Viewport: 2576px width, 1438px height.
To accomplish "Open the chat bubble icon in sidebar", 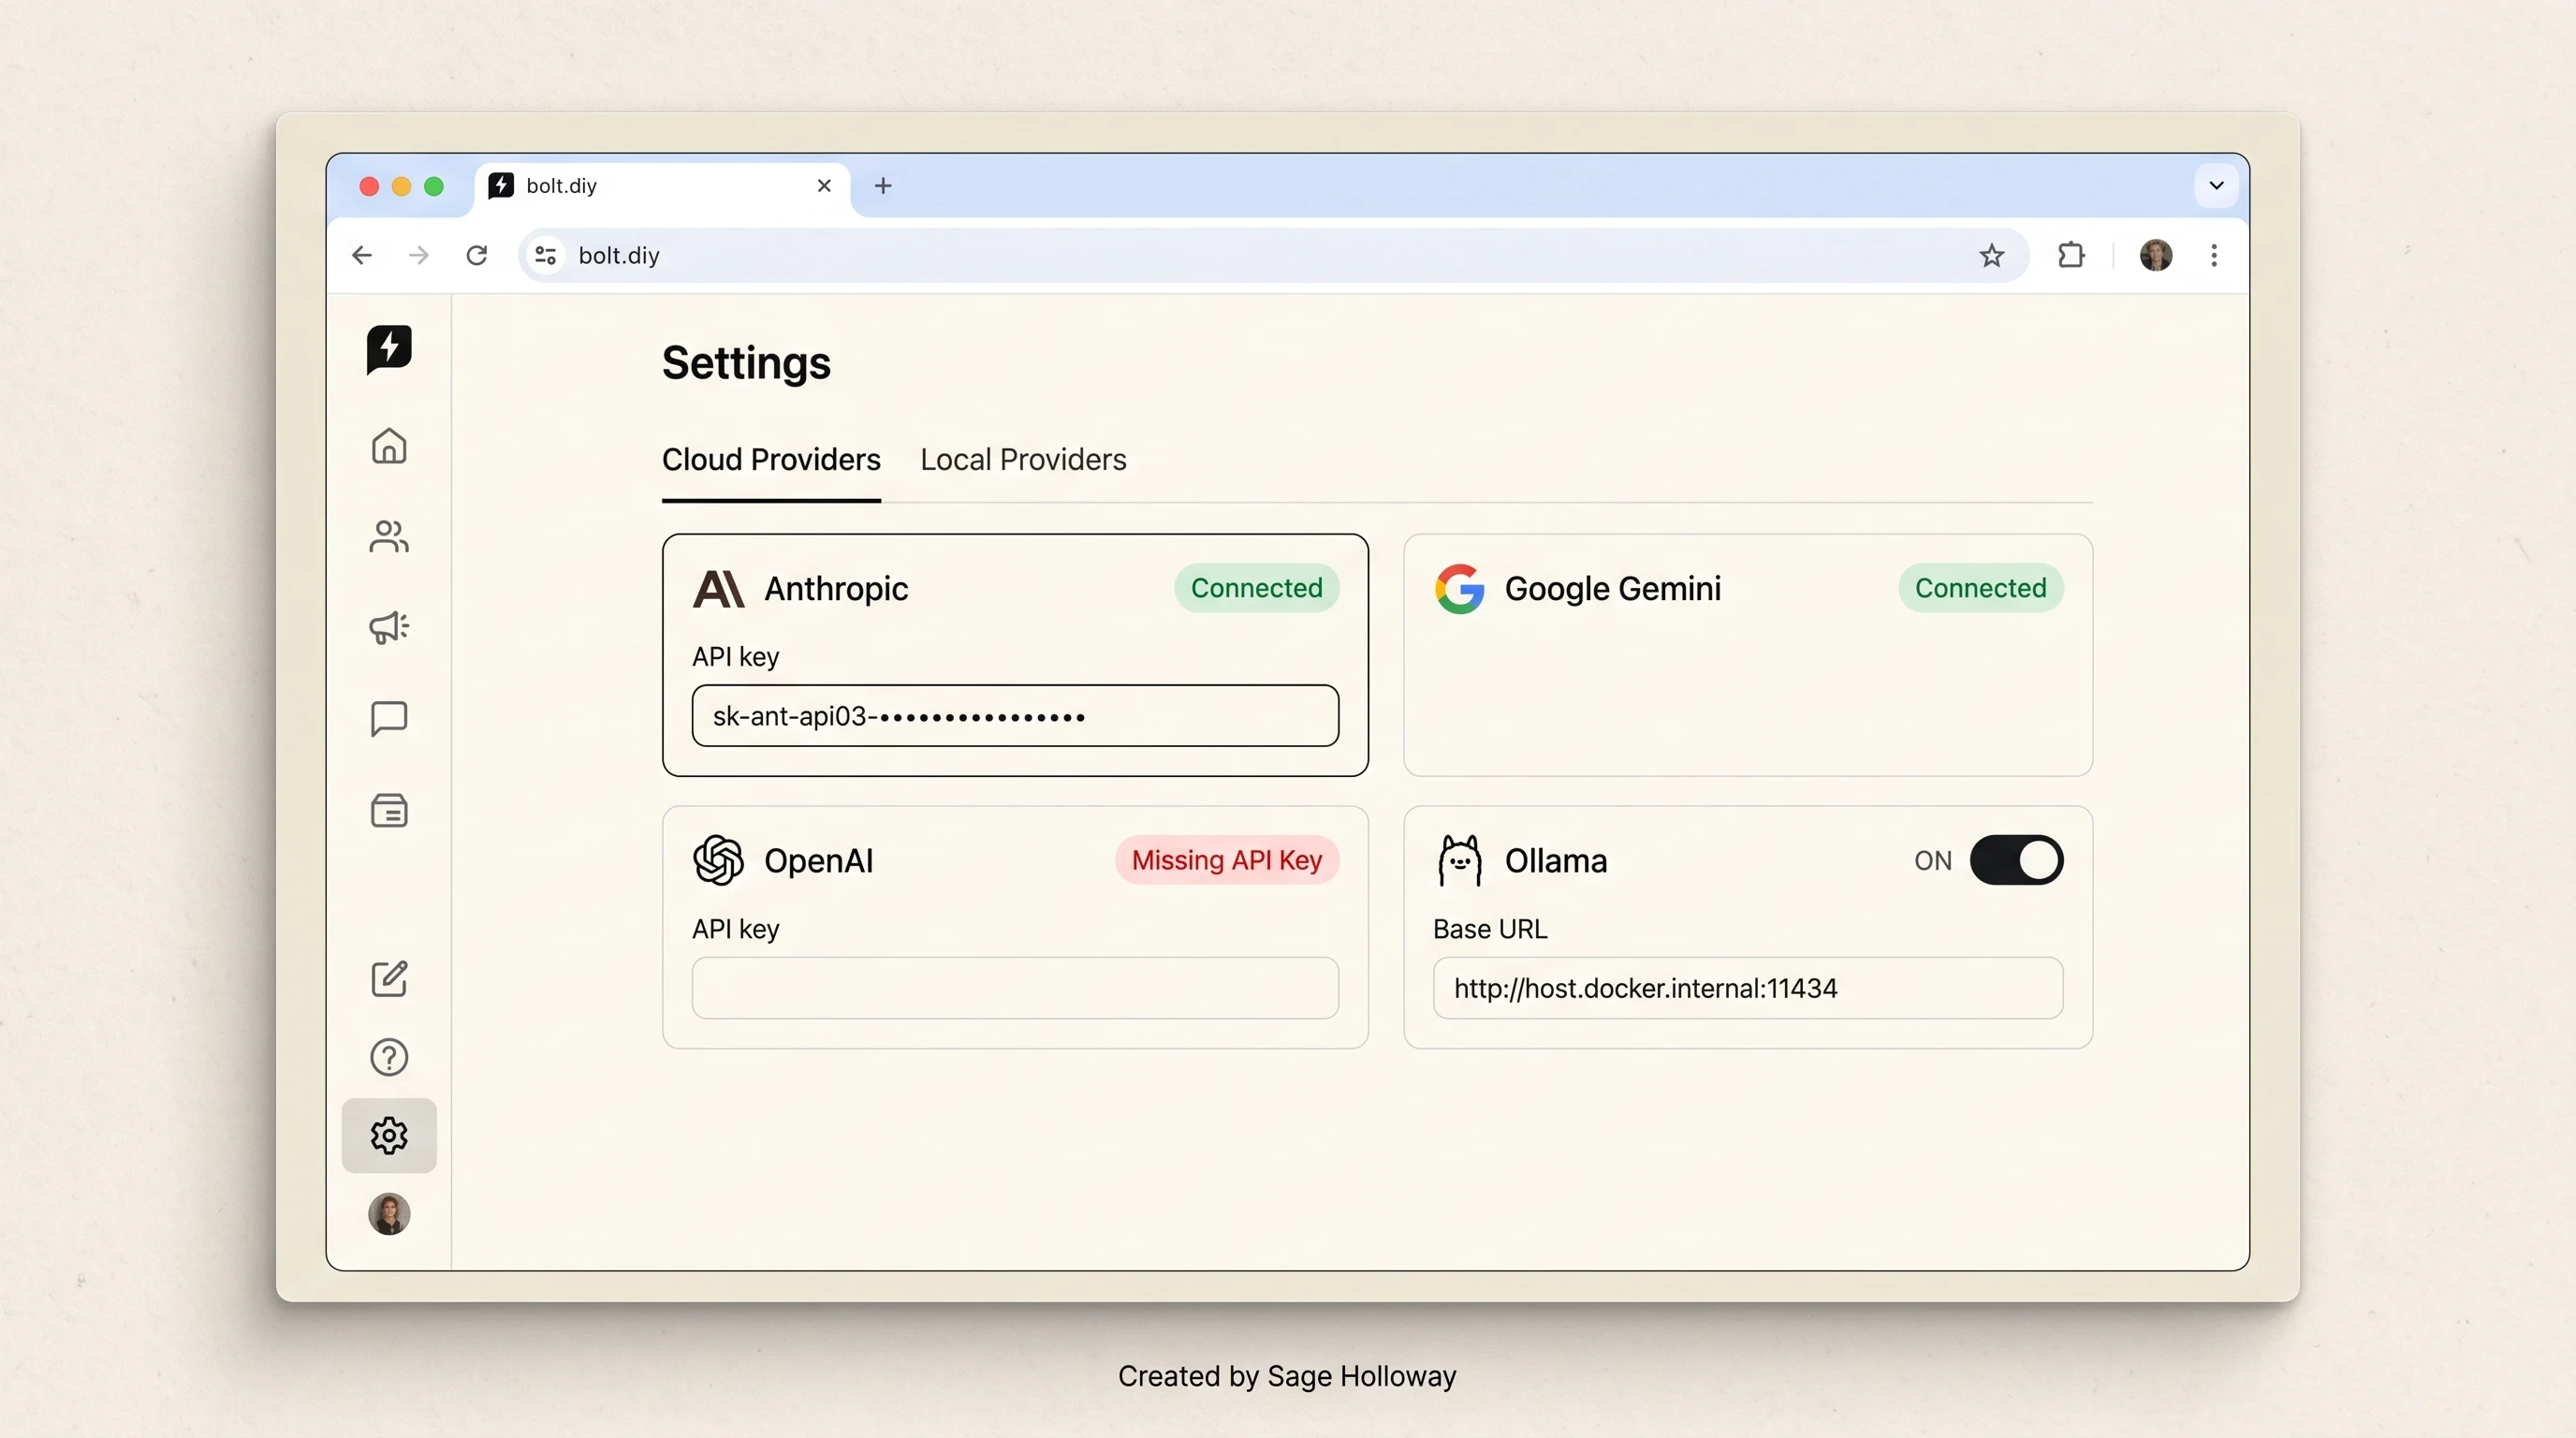I will pyautogui.click(x=389, y=719).
